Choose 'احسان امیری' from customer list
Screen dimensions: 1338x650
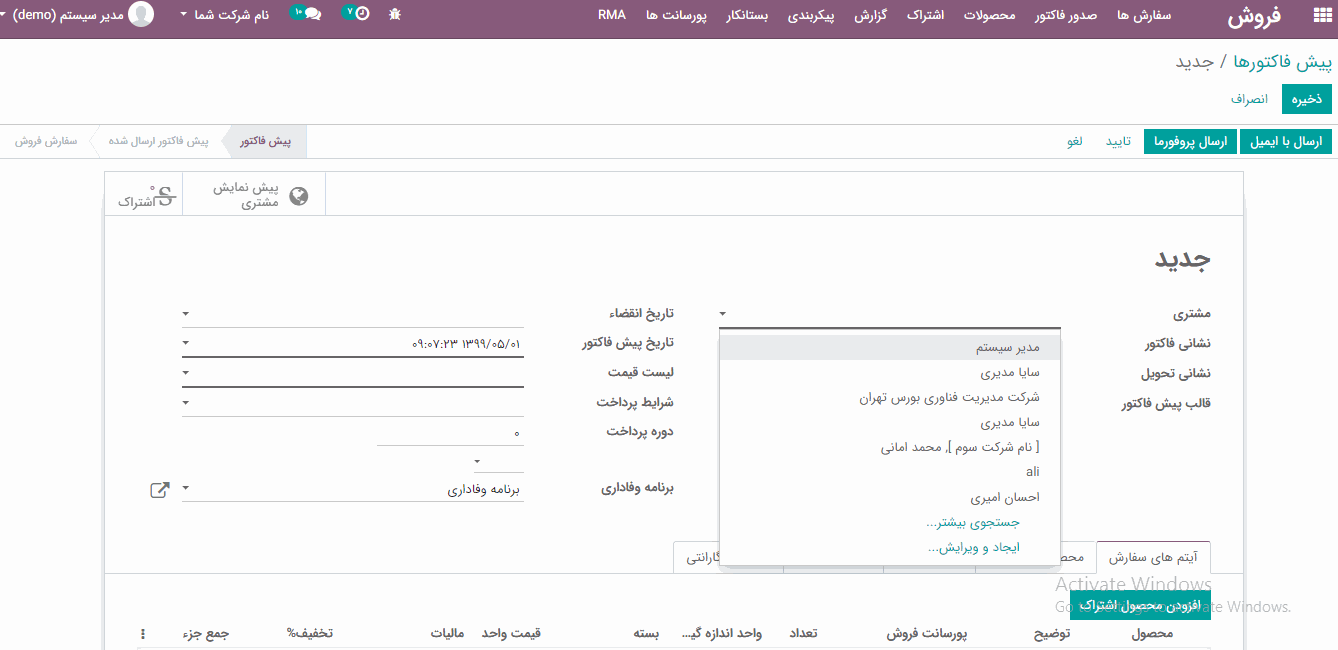click(1004, 497)
